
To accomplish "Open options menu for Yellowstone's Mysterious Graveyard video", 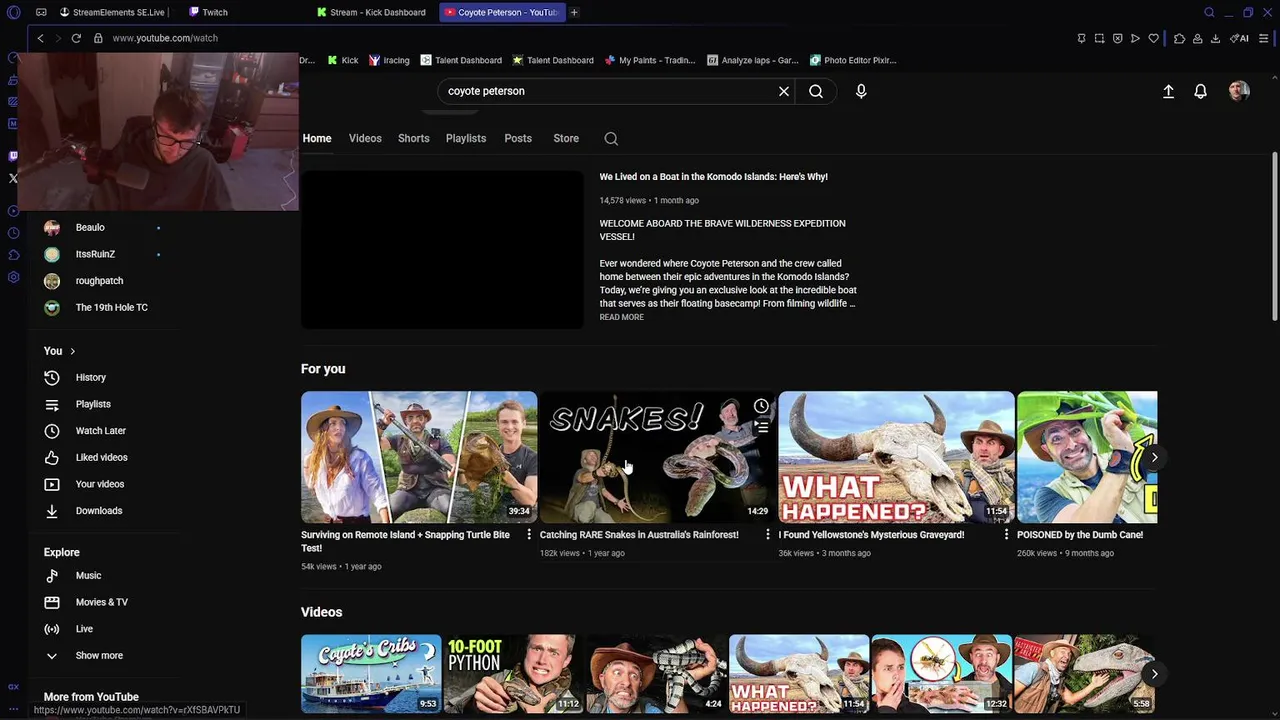I will pos(1006,535).
